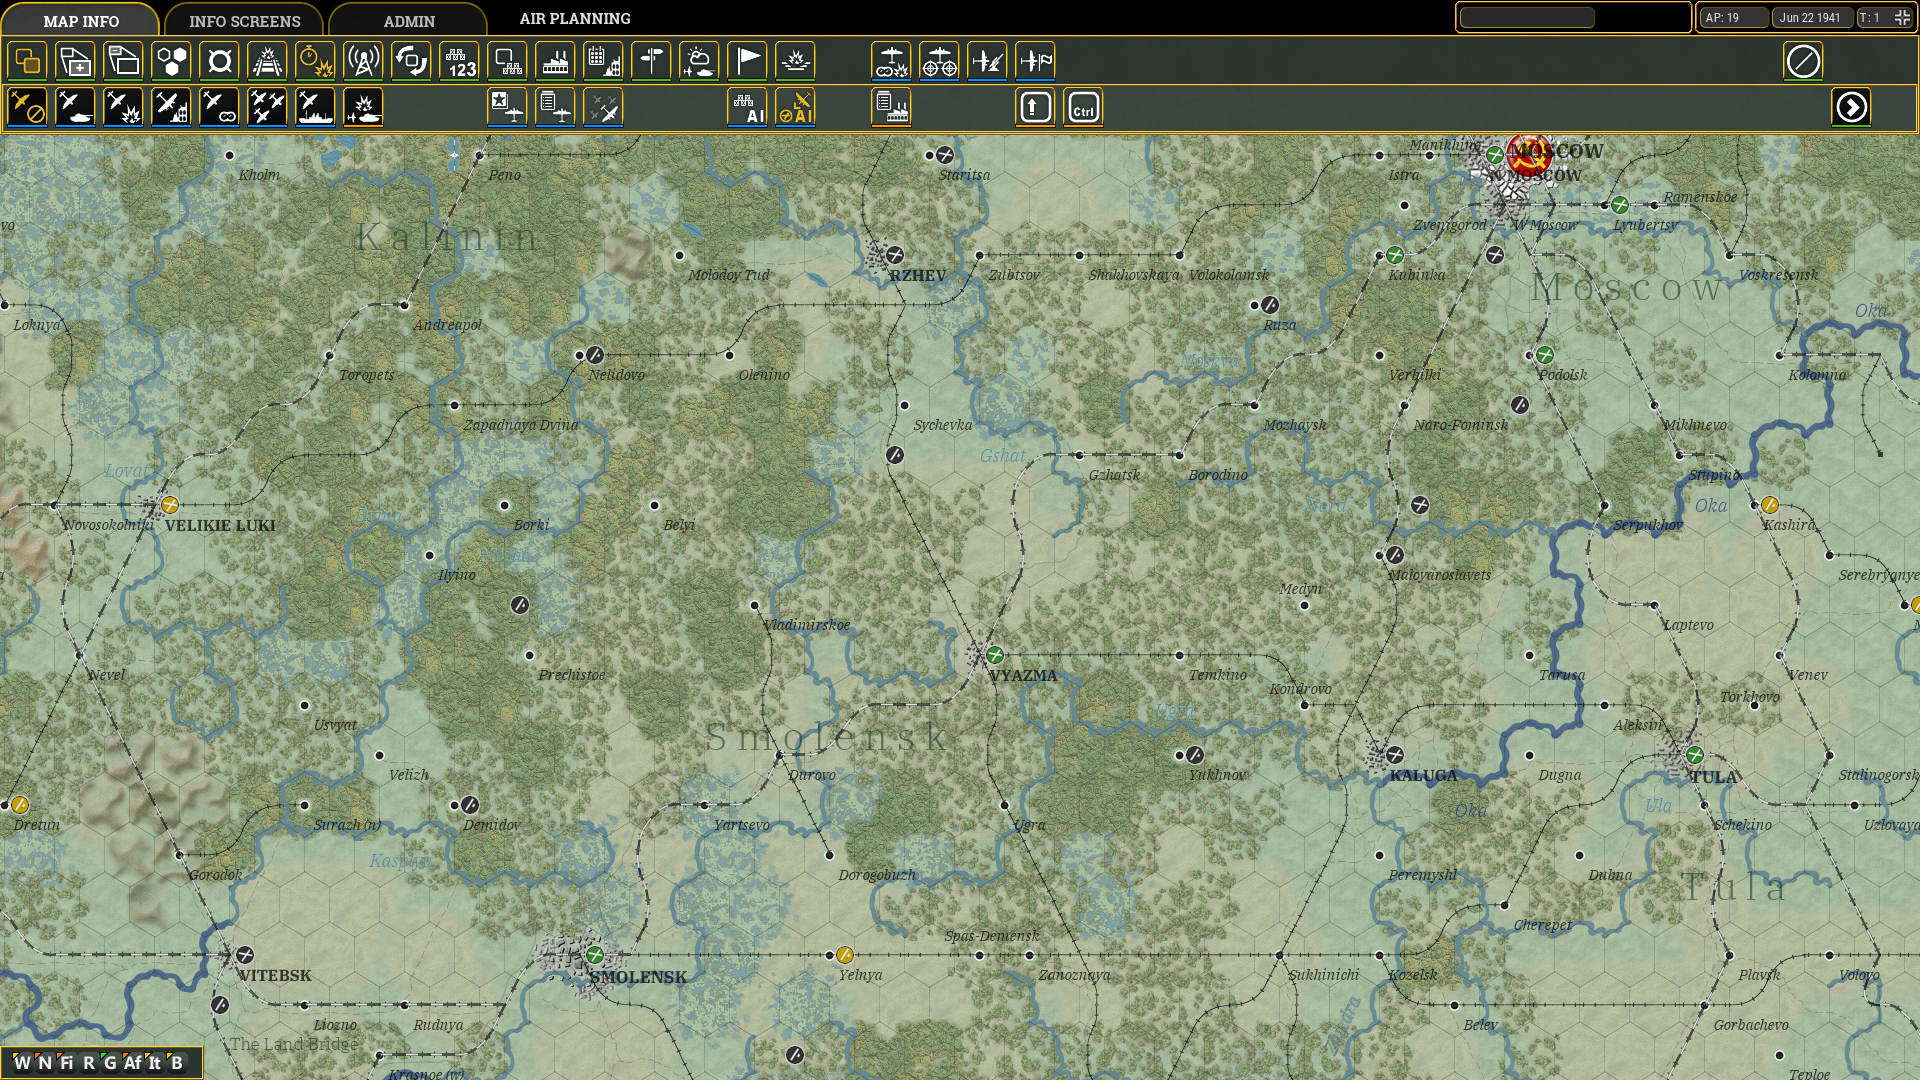Click the circle-in-square toolbar icon
Screen dimensions: 1920x1080
(219, 61)
